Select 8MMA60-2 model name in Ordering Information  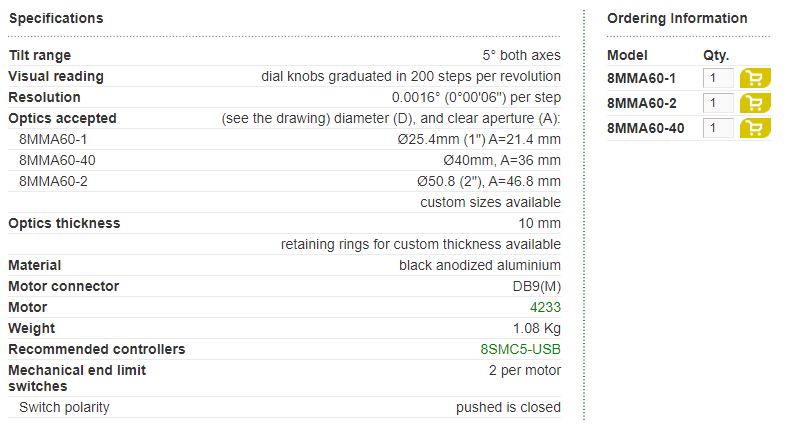pyautogui.click(x=642, y=103)
